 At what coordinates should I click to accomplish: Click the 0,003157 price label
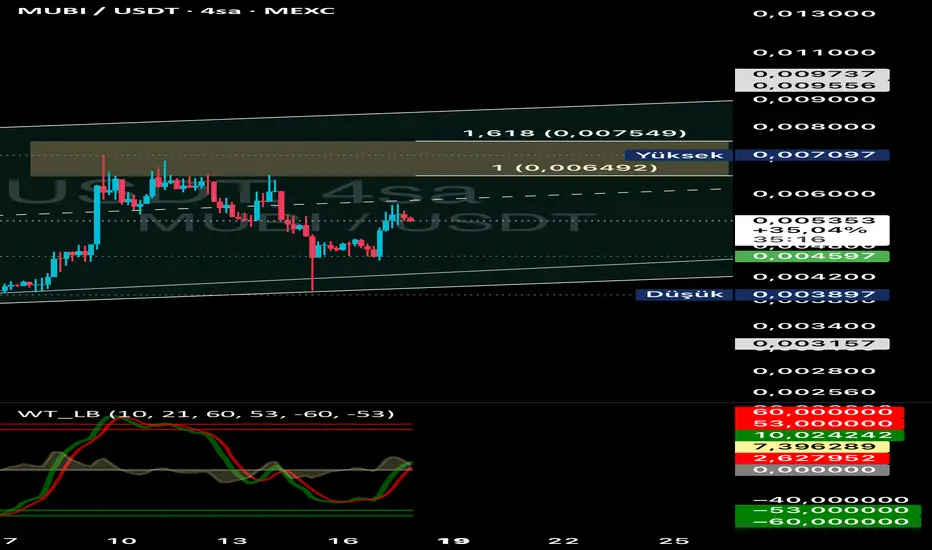[812, 344]
